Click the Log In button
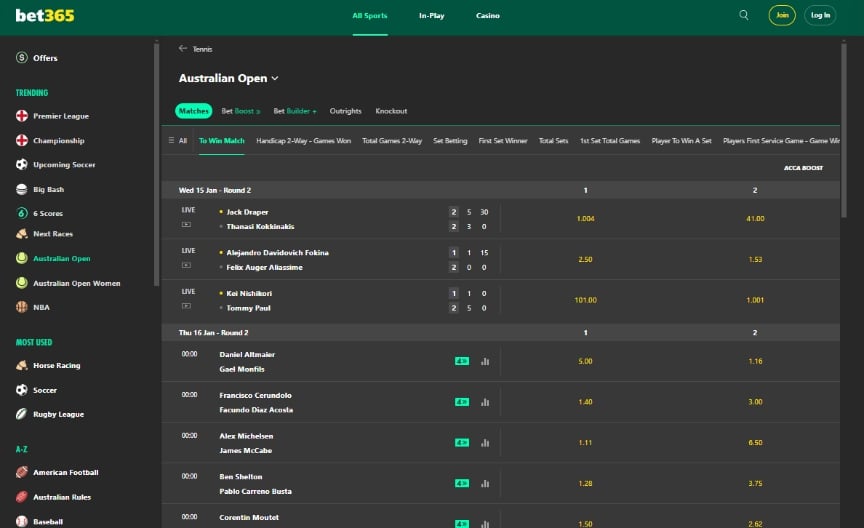This screenshot has width=864, height=528. 820,15
